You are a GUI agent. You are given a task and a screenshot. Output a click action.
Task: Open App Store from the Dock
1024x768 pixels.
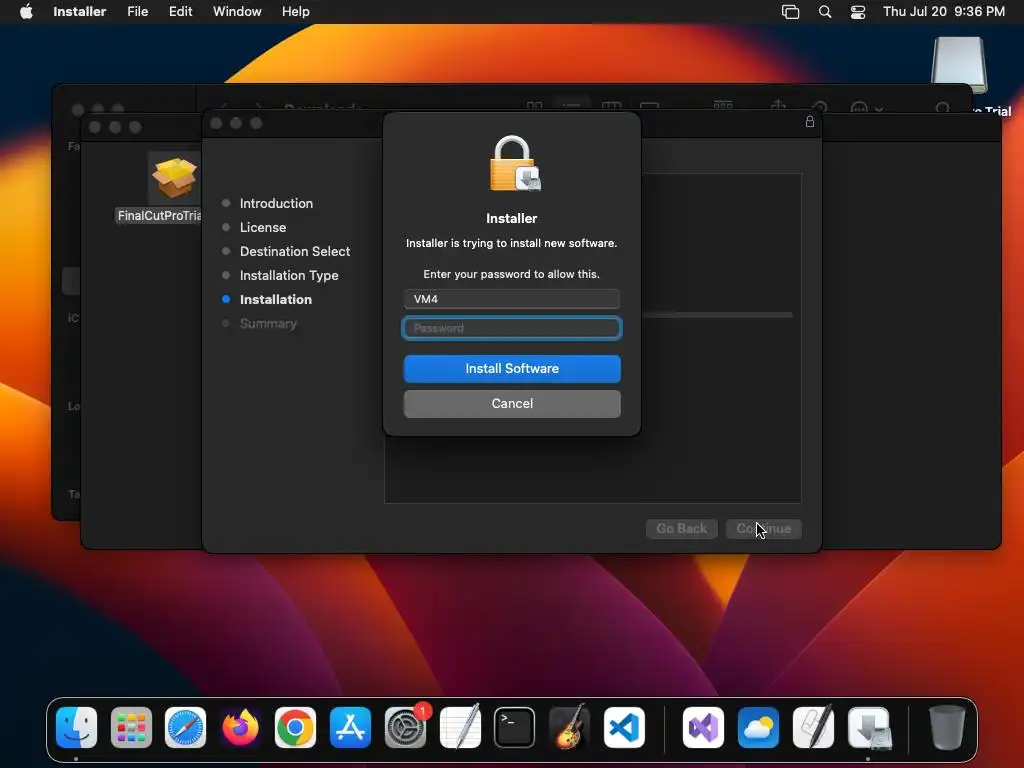click(350, 728)
